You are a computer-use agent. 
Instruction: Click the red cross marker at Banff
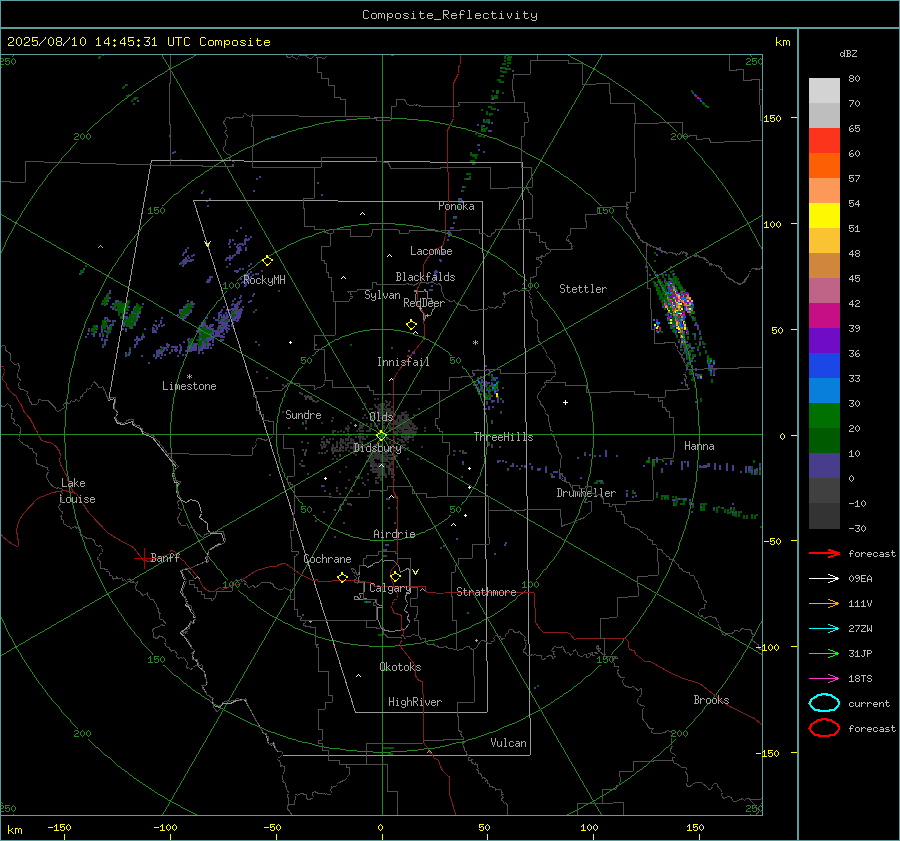[143, 558]
